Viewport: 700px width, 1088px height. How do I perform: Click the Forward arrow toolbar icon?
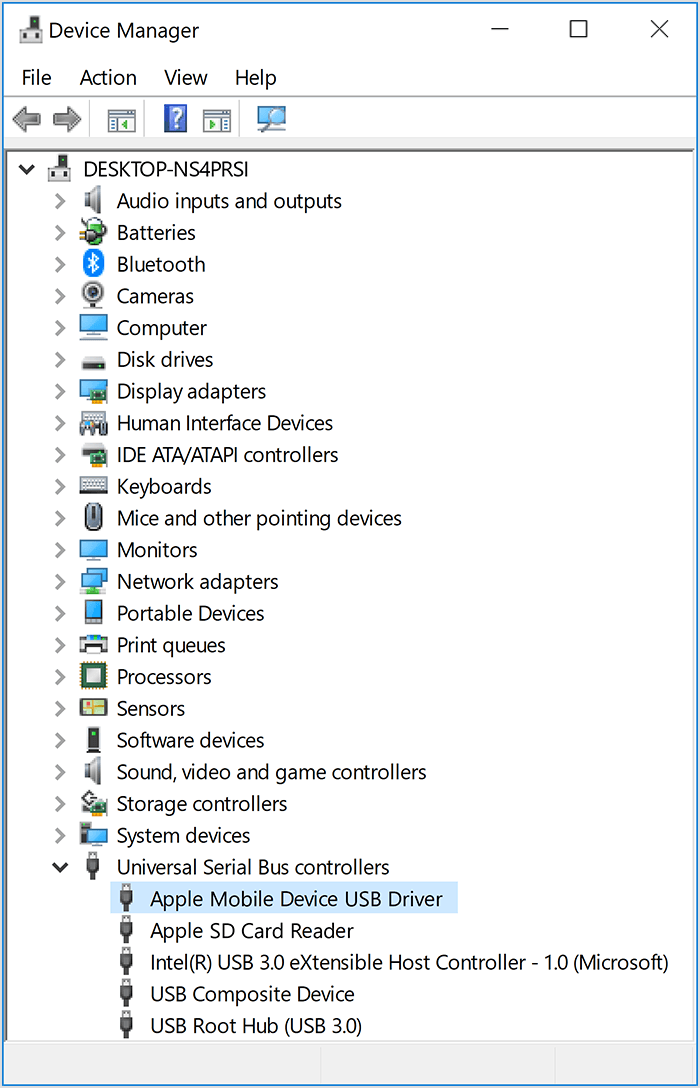[67, 120]
